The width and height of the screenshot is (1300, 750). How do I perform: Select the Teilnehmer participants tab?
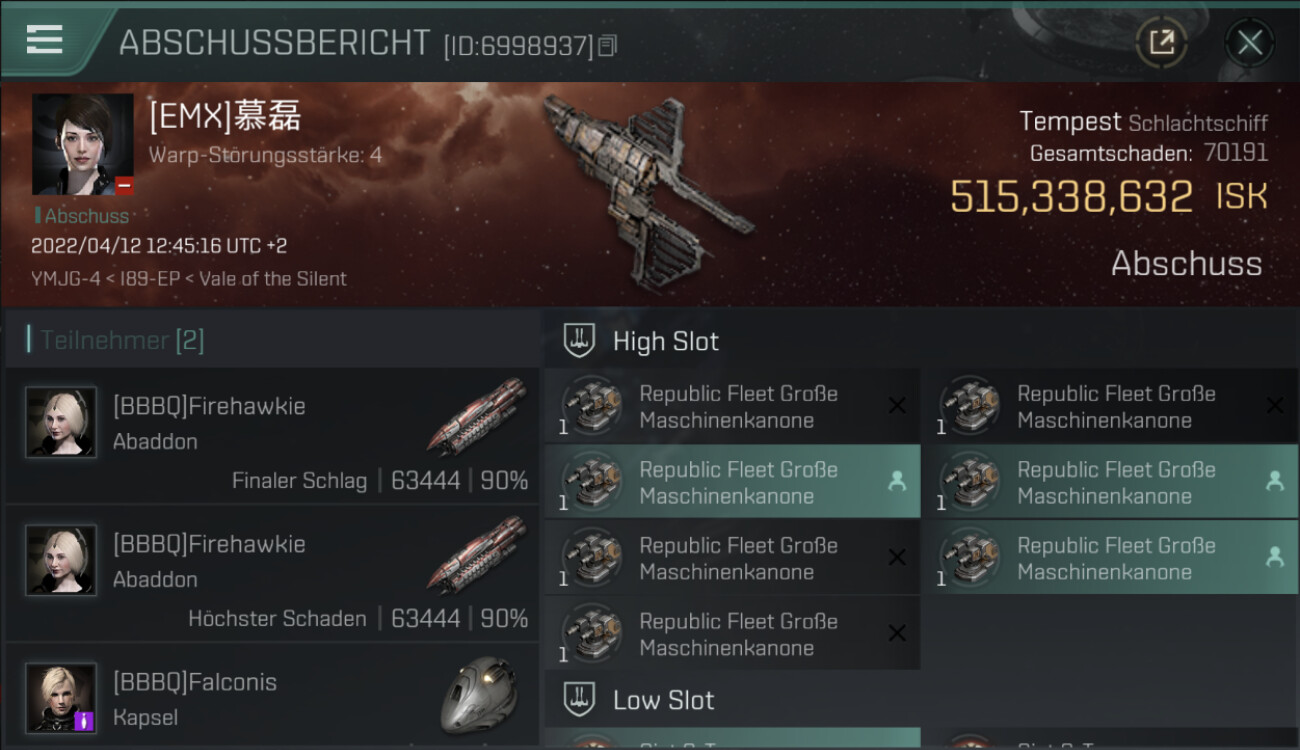click(122, 340)
